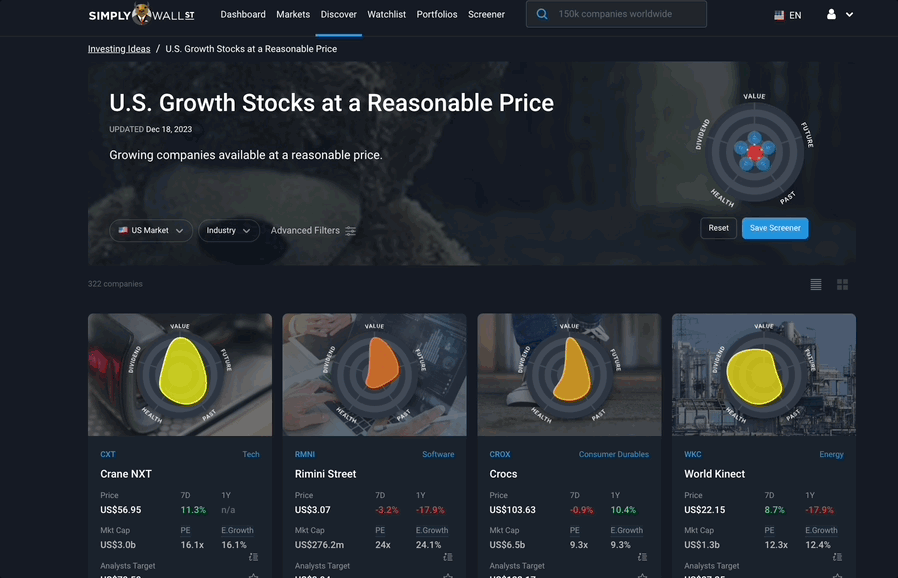Screen dimensions: 898x578
Task: Expand the account menu chevron
Action: 849,15
